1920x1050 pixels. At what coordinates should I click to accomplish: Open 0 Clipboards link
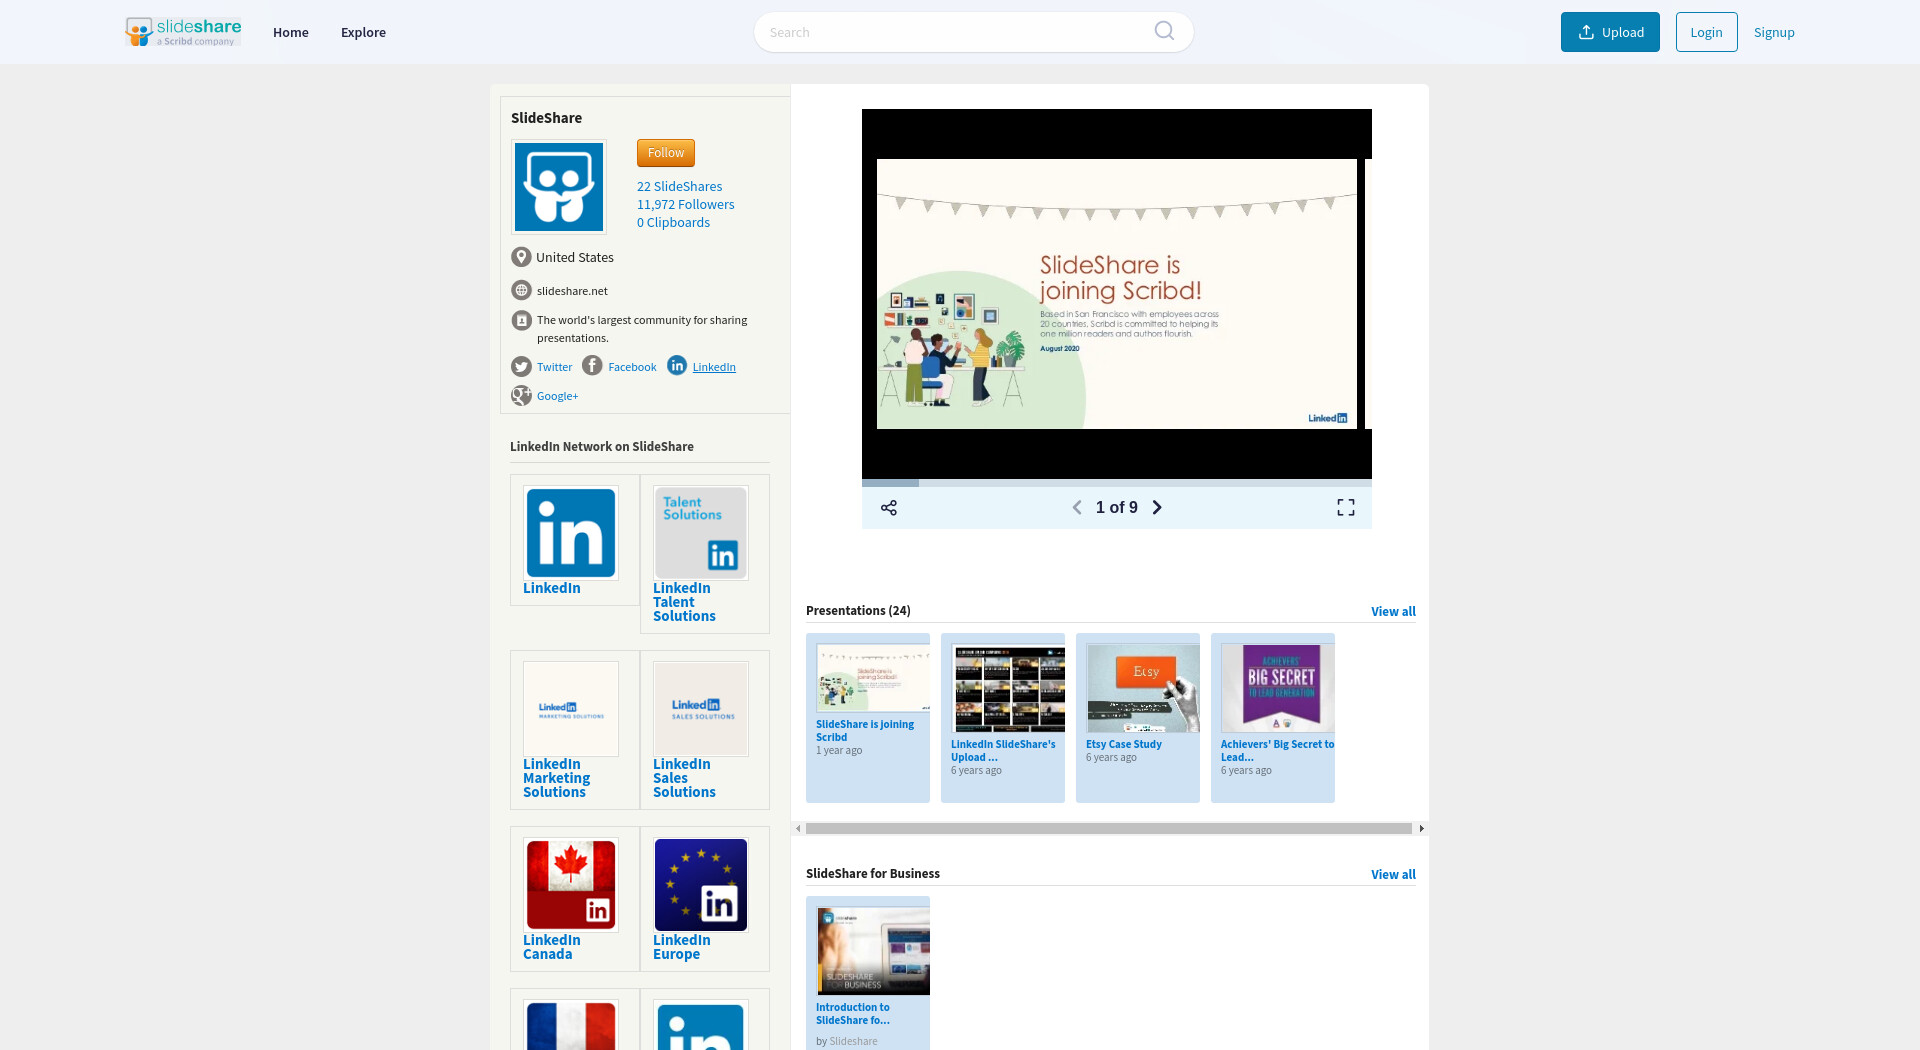pyautogui.click(x=673, y=223)
